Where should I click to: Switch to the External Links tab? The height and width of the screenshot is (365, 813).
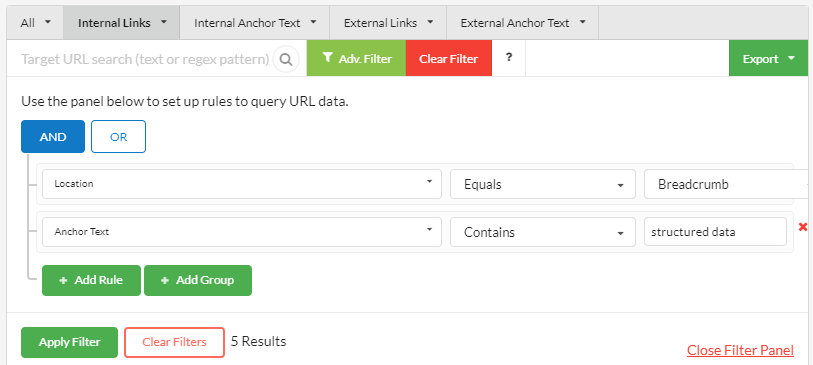[x=388, y=23]
